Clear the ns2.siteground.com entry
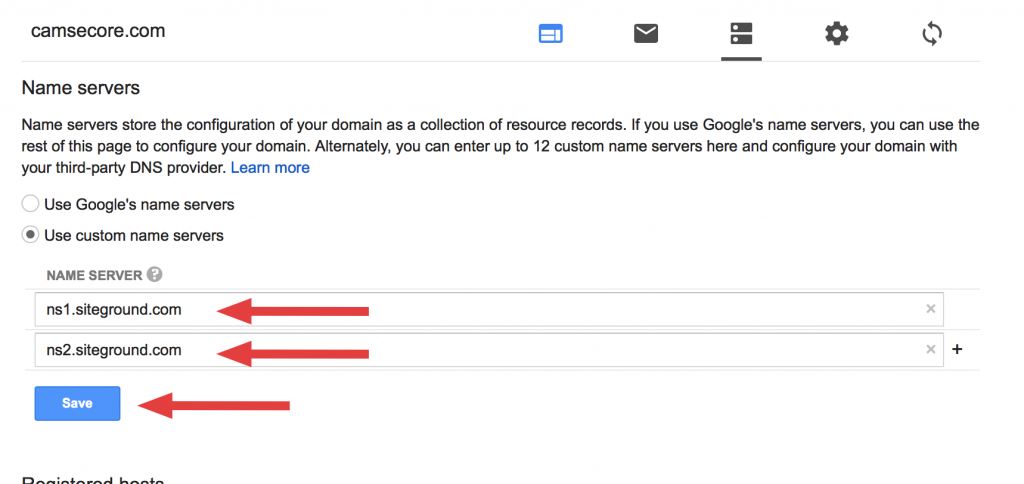This screenshot has width=1024, height=484. pos(931,349)
